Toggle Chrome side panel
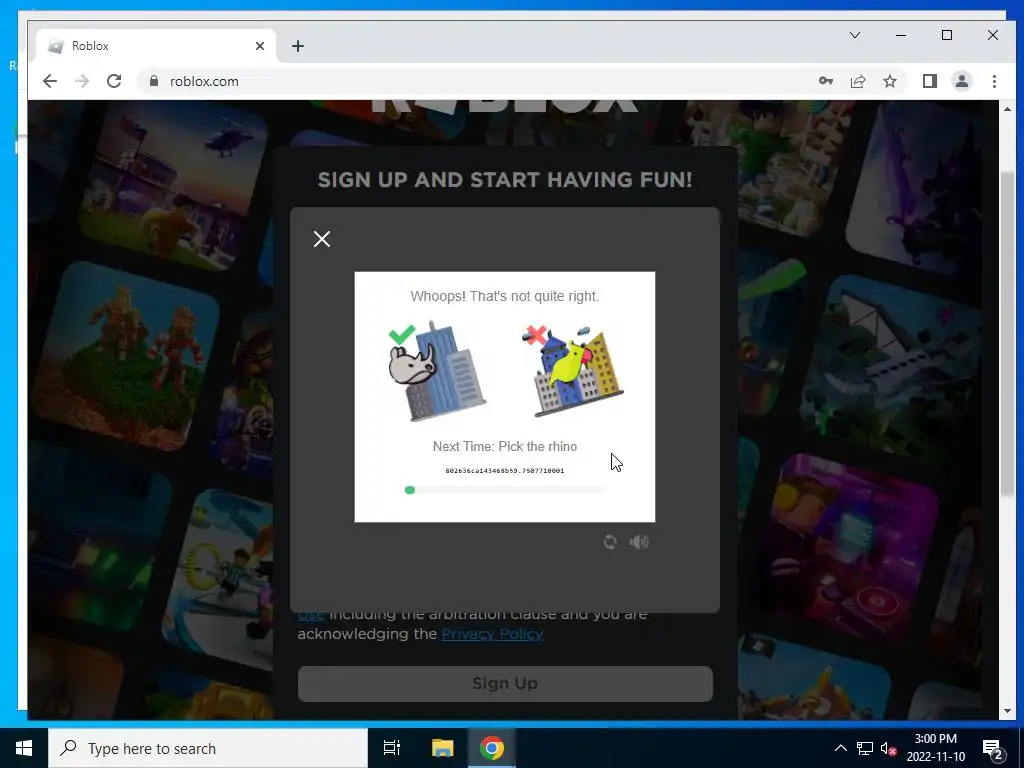1024x768 pixels. coord(929,81)
